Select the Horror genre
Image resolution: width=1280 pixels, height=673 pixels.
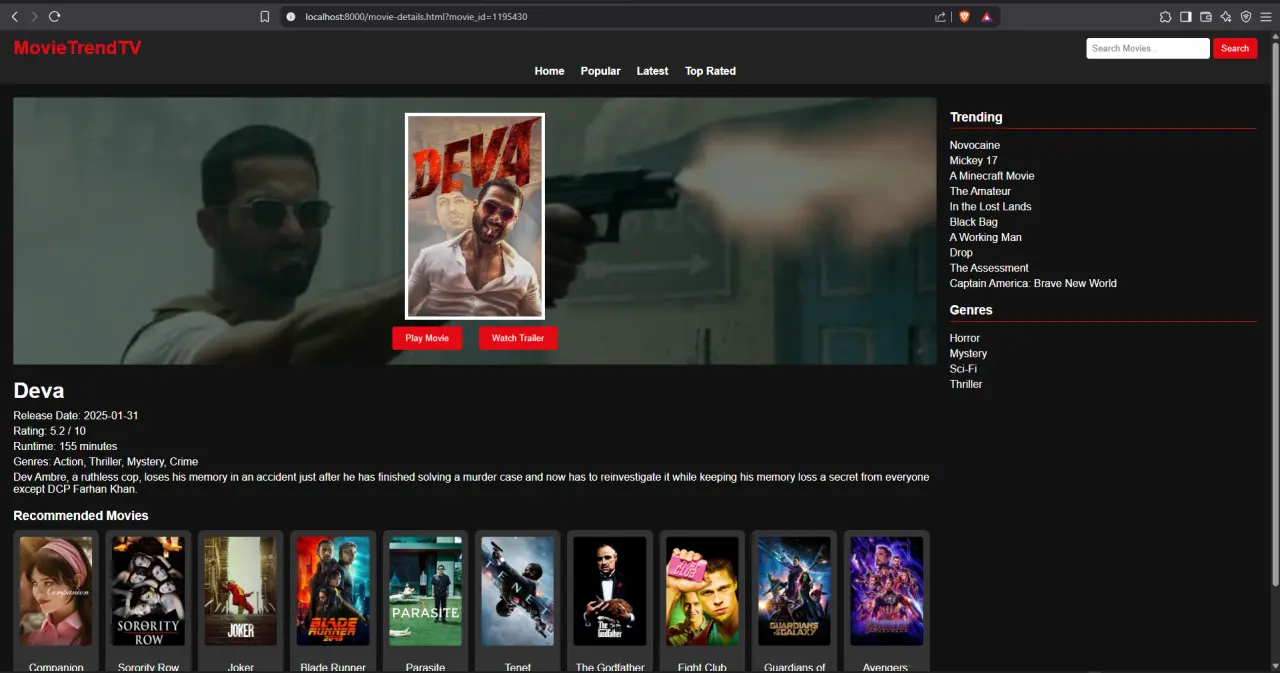[965, 338]
